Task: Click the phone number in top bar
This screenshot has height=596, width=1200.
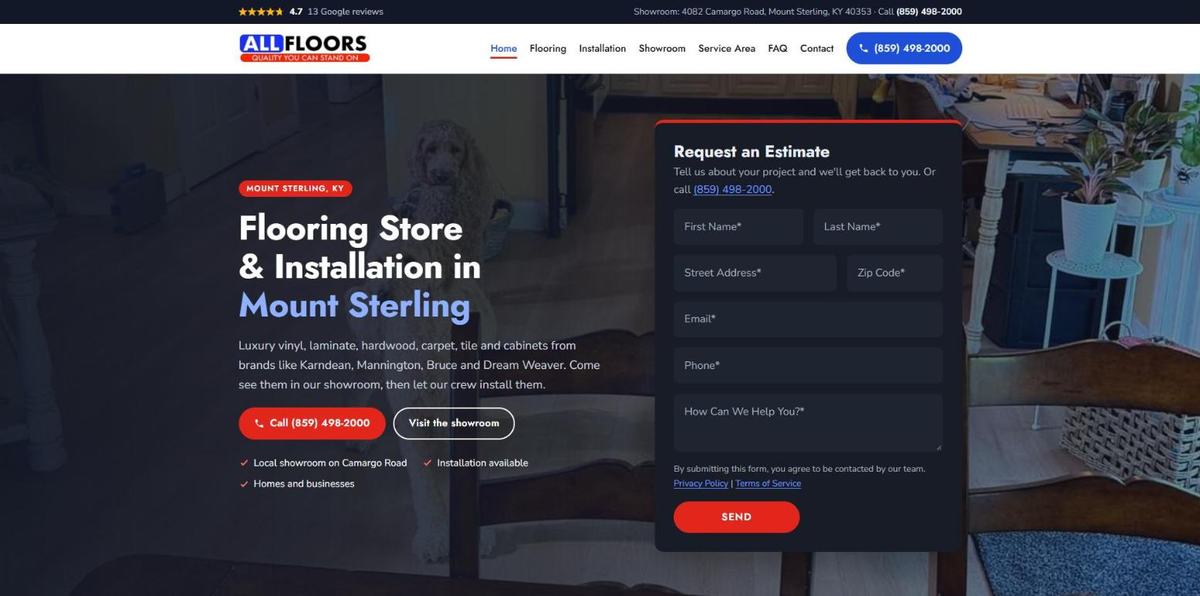Action: point(929,12)
